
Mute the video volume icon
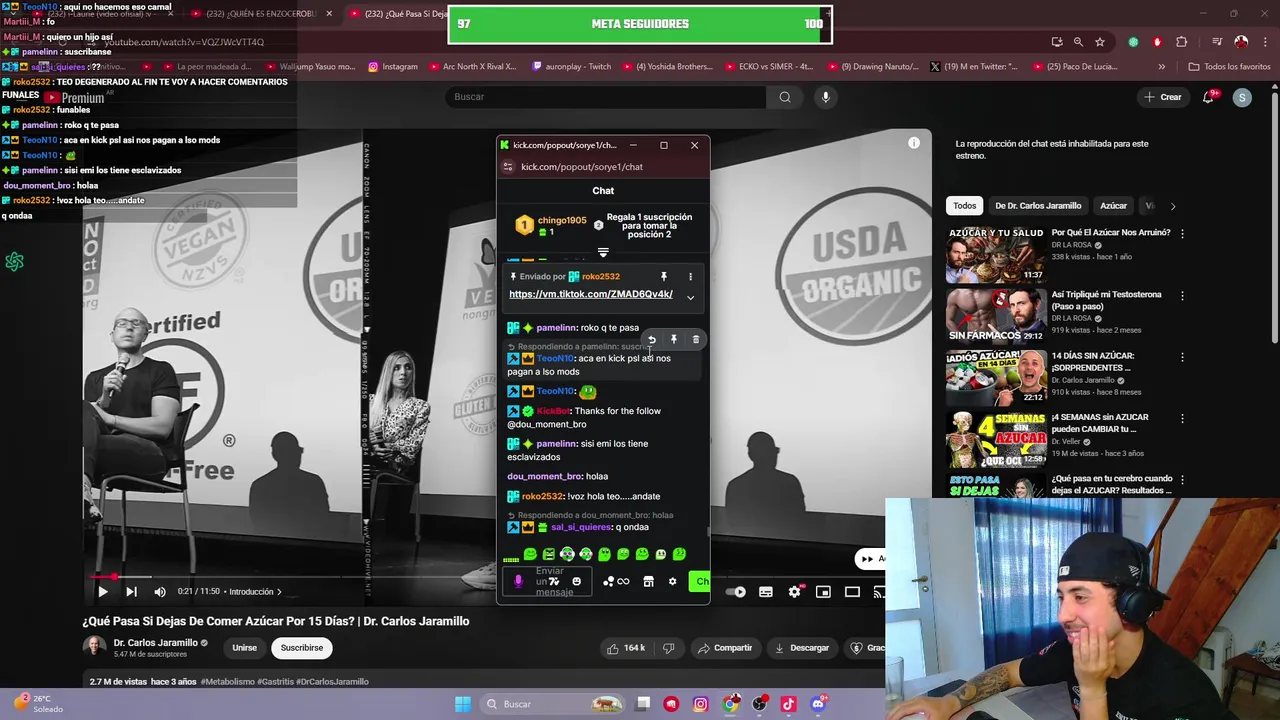click(x=160, y=592)
